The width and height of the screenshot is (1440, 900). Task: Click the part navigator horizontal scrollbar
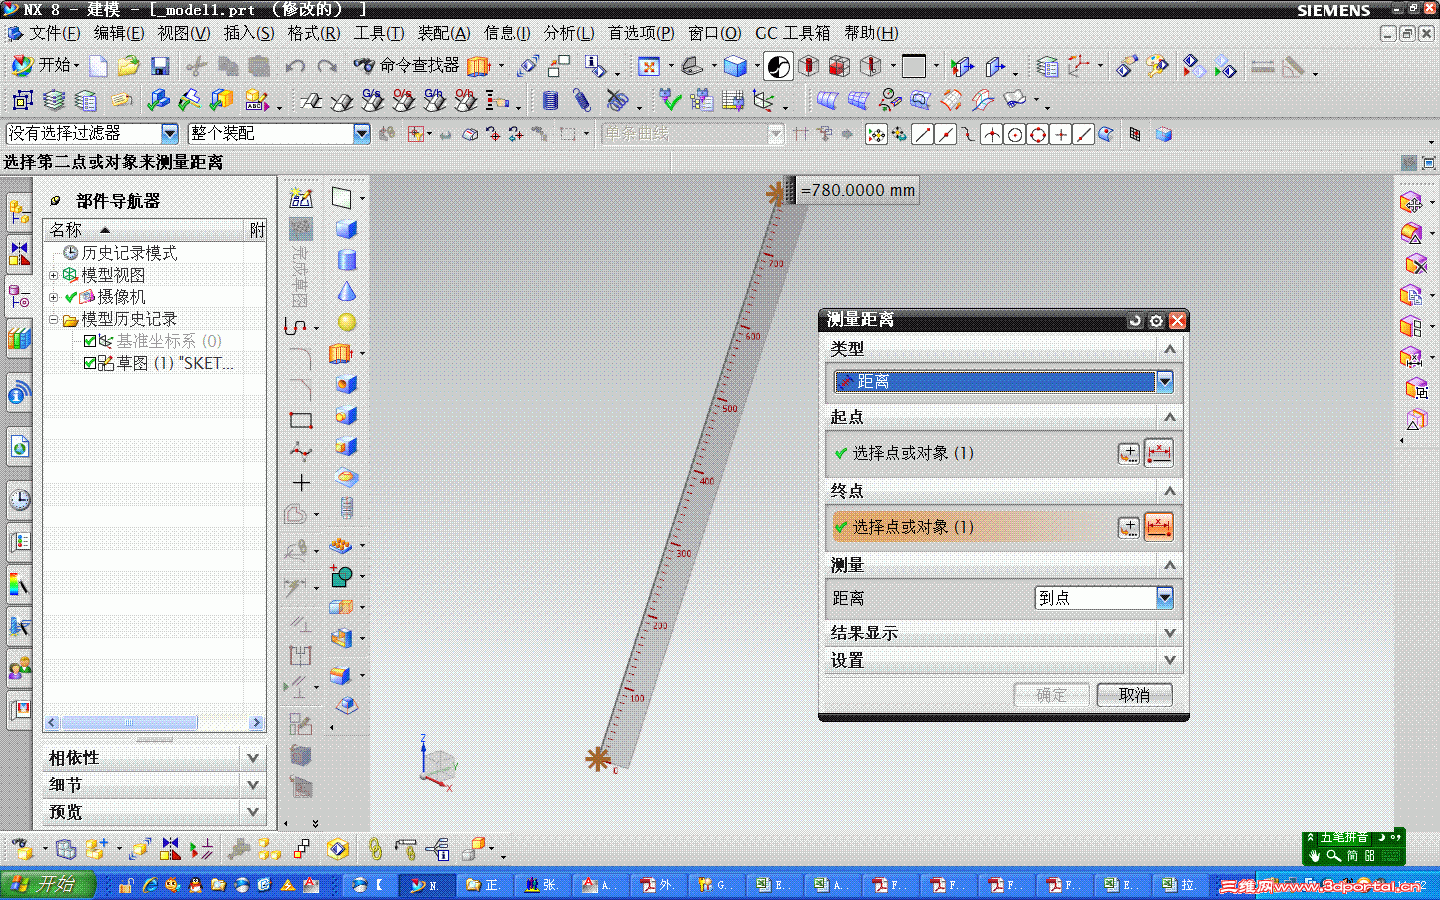point(155,722)
